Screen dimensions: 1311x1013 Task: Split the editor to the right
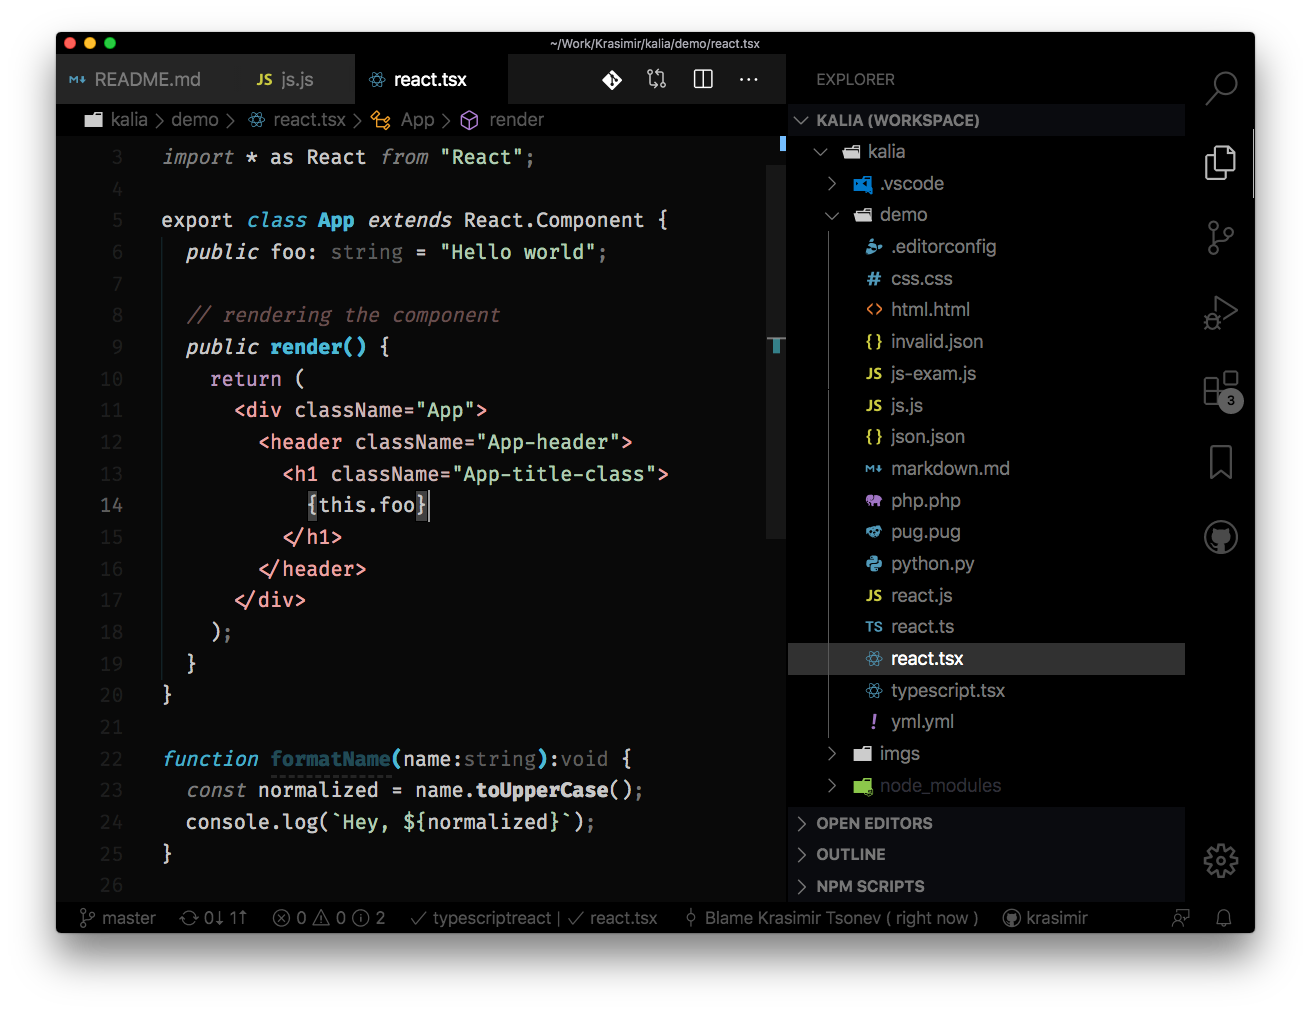point(703,79)
